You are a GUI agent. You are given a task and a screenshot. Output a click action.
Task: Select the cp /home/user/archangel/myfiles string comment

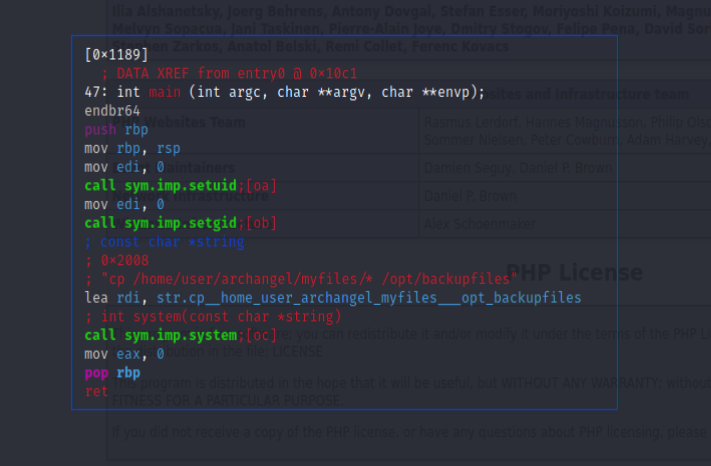pyautogui.click(x=300, y=279)
